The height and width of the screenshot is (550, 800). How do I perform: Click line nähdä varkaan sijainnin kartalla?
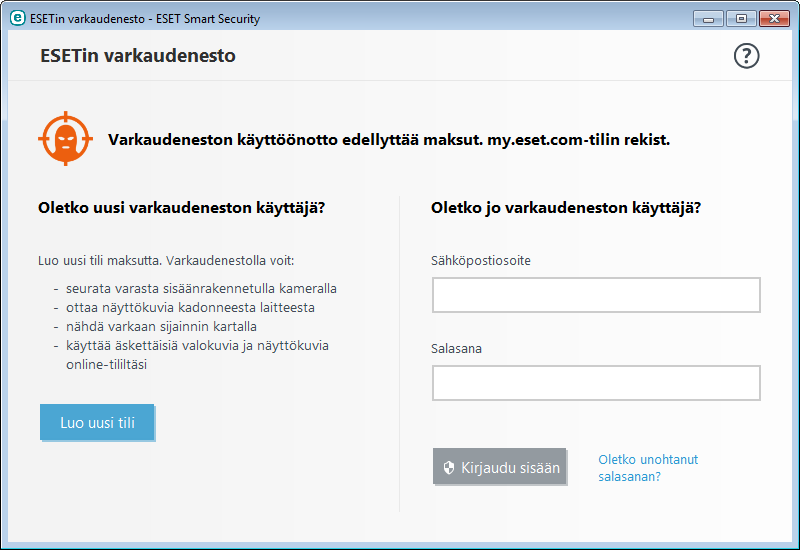(161, 327)
